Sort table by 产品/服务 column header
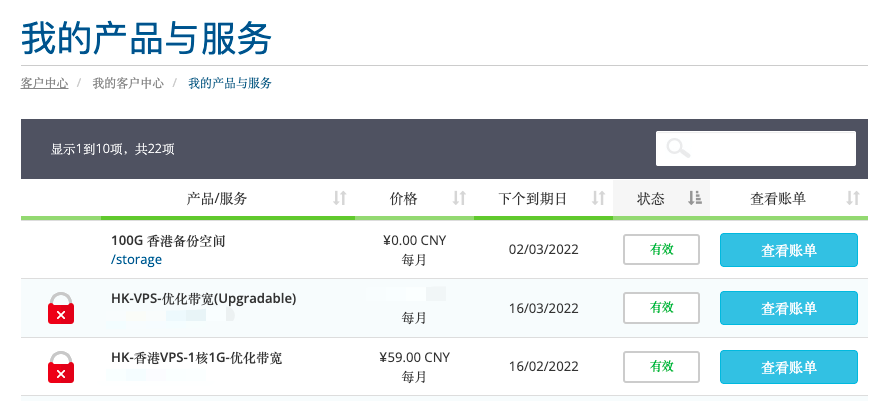 [217, 199]
